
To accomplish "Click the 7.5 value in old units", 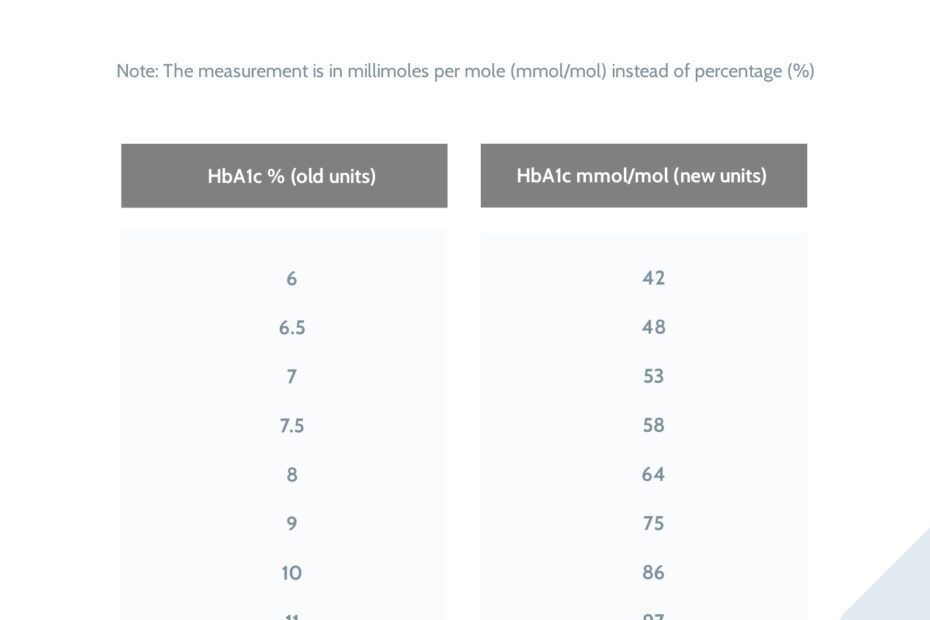I will (x=292, y=426).
